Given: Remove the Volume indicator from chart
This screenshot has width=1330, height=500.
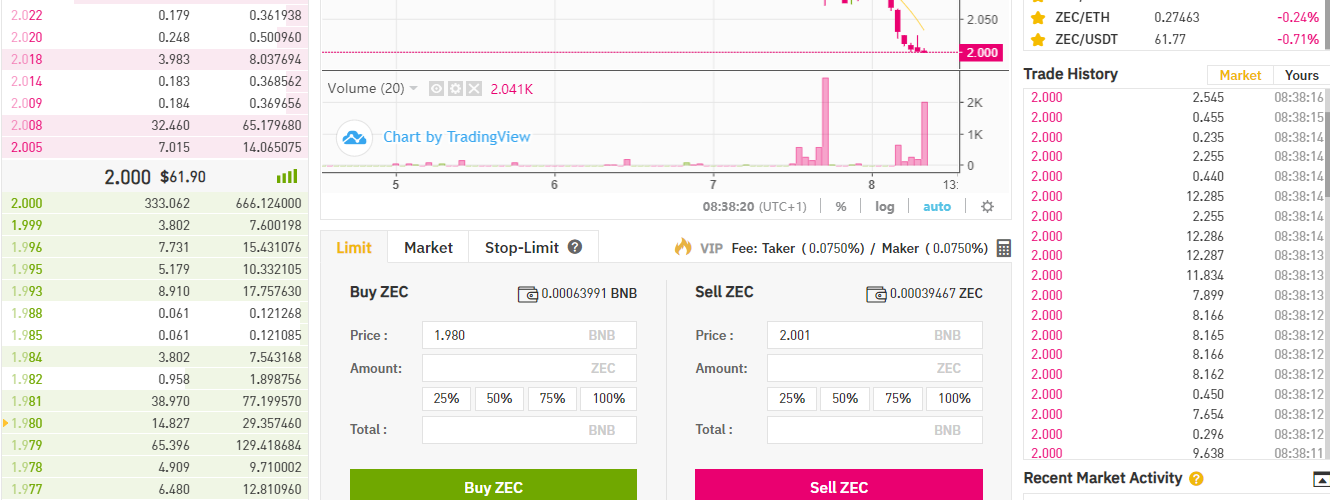Looking at the screenshot, I should click(x=474, y=89).
